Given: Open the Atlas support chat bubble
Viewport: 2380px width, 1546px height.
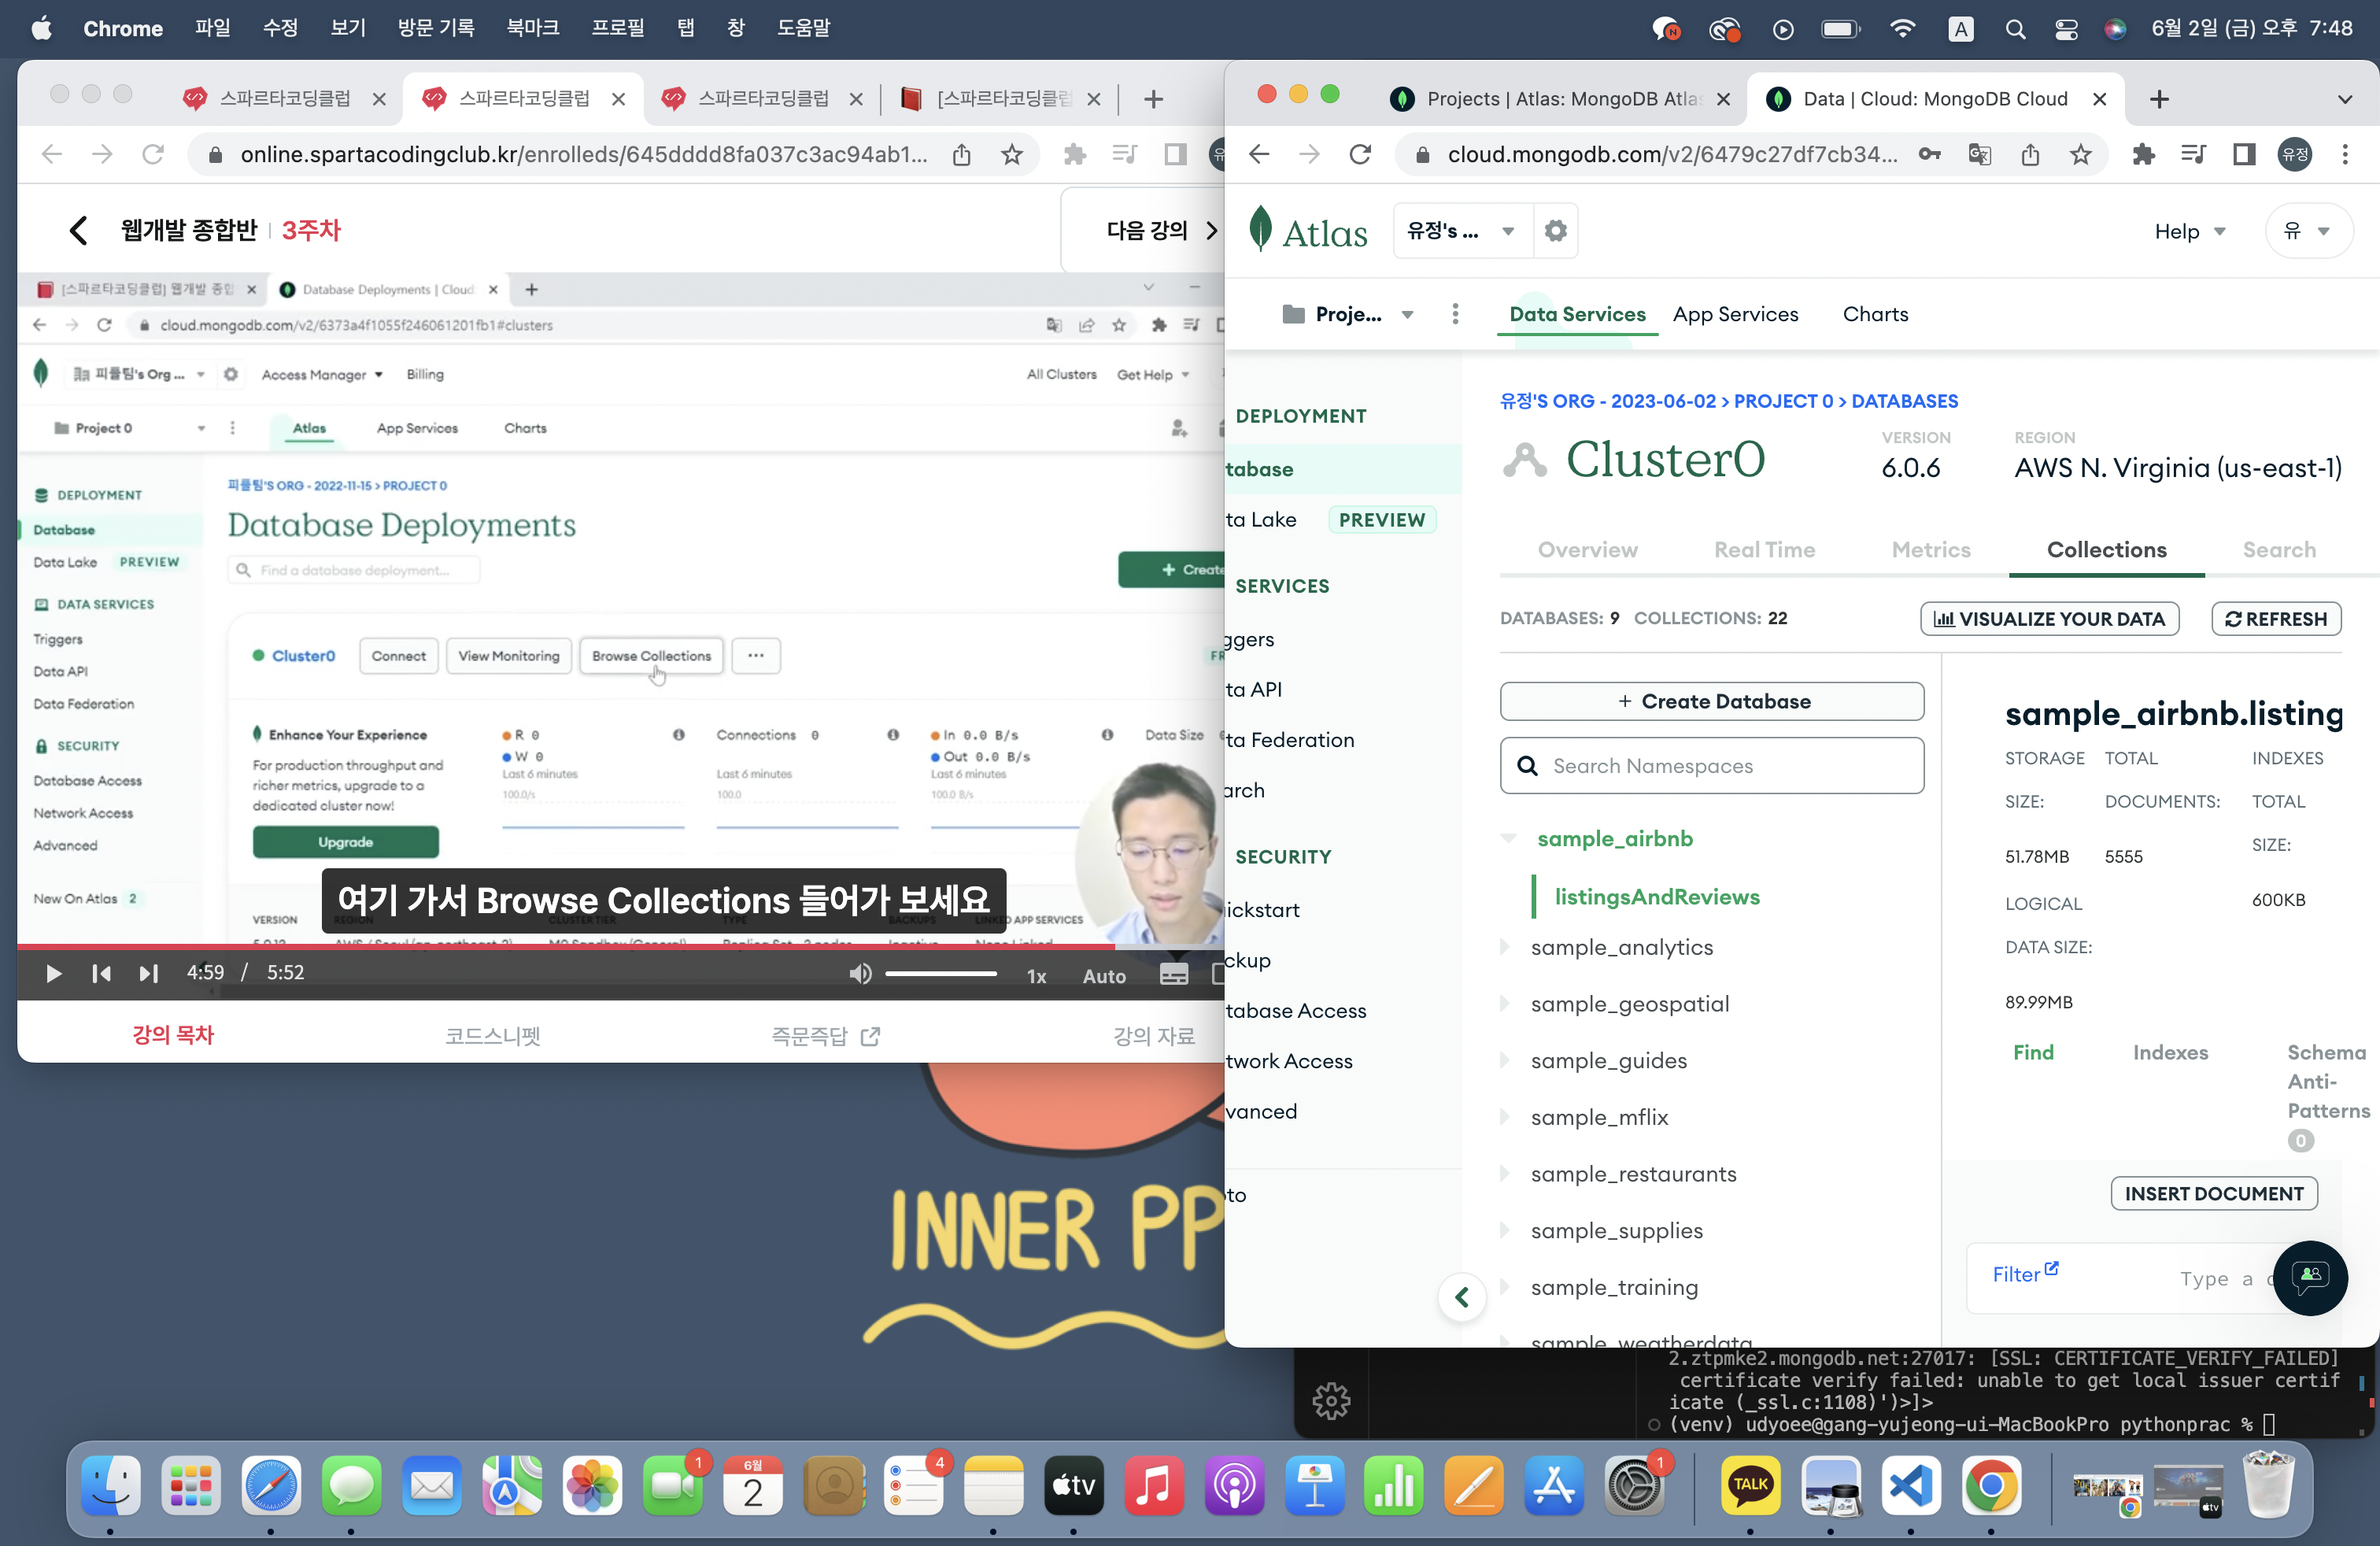Looking at the screenshot, I should [2310, 1277].
